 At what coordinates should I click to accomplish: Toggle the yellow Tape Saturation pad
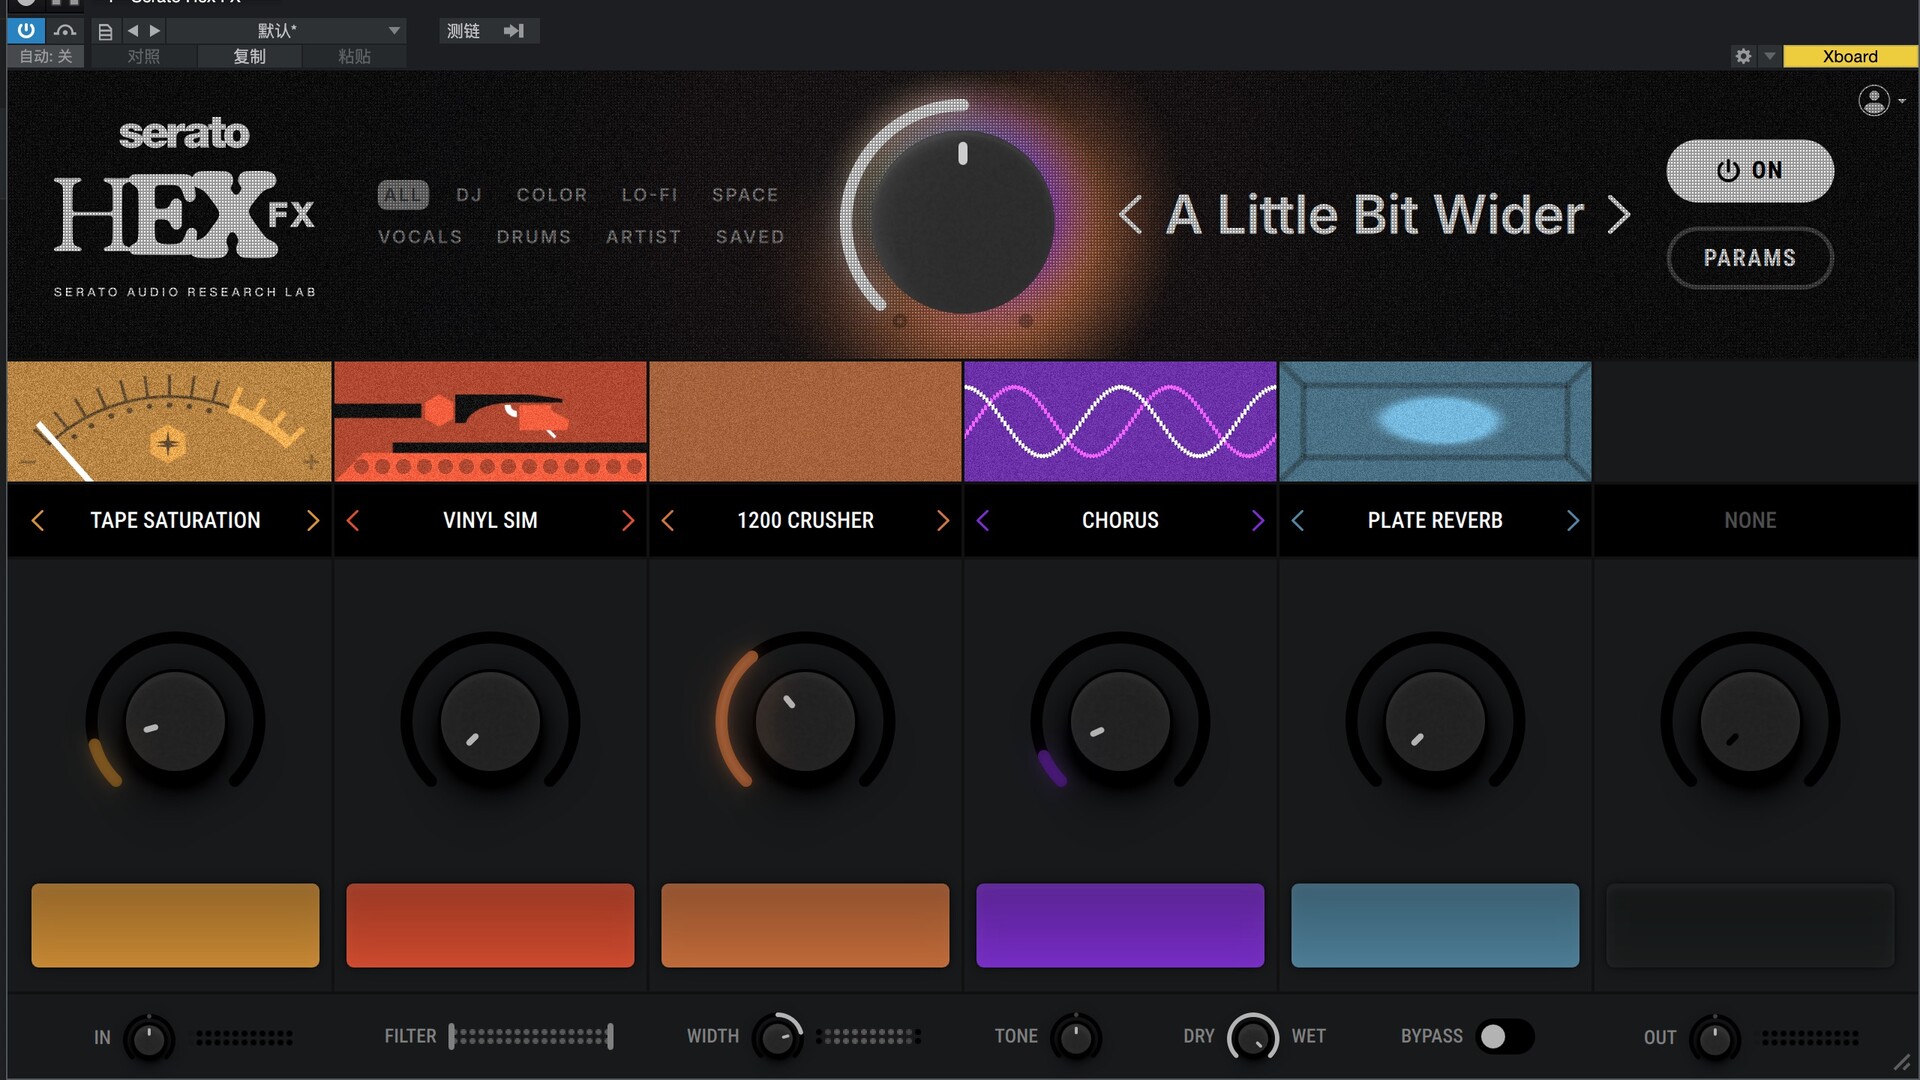(x=175, y=925)
